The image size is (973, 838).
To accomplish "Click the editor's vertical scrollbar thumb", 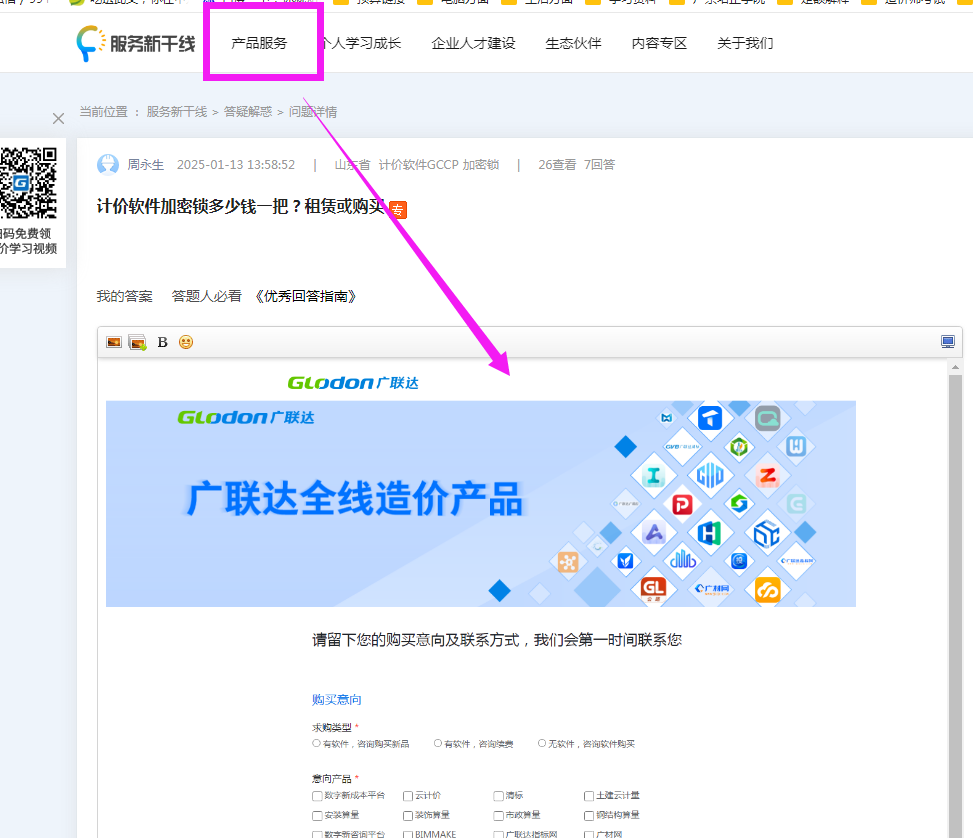I will tap(956, 605).
